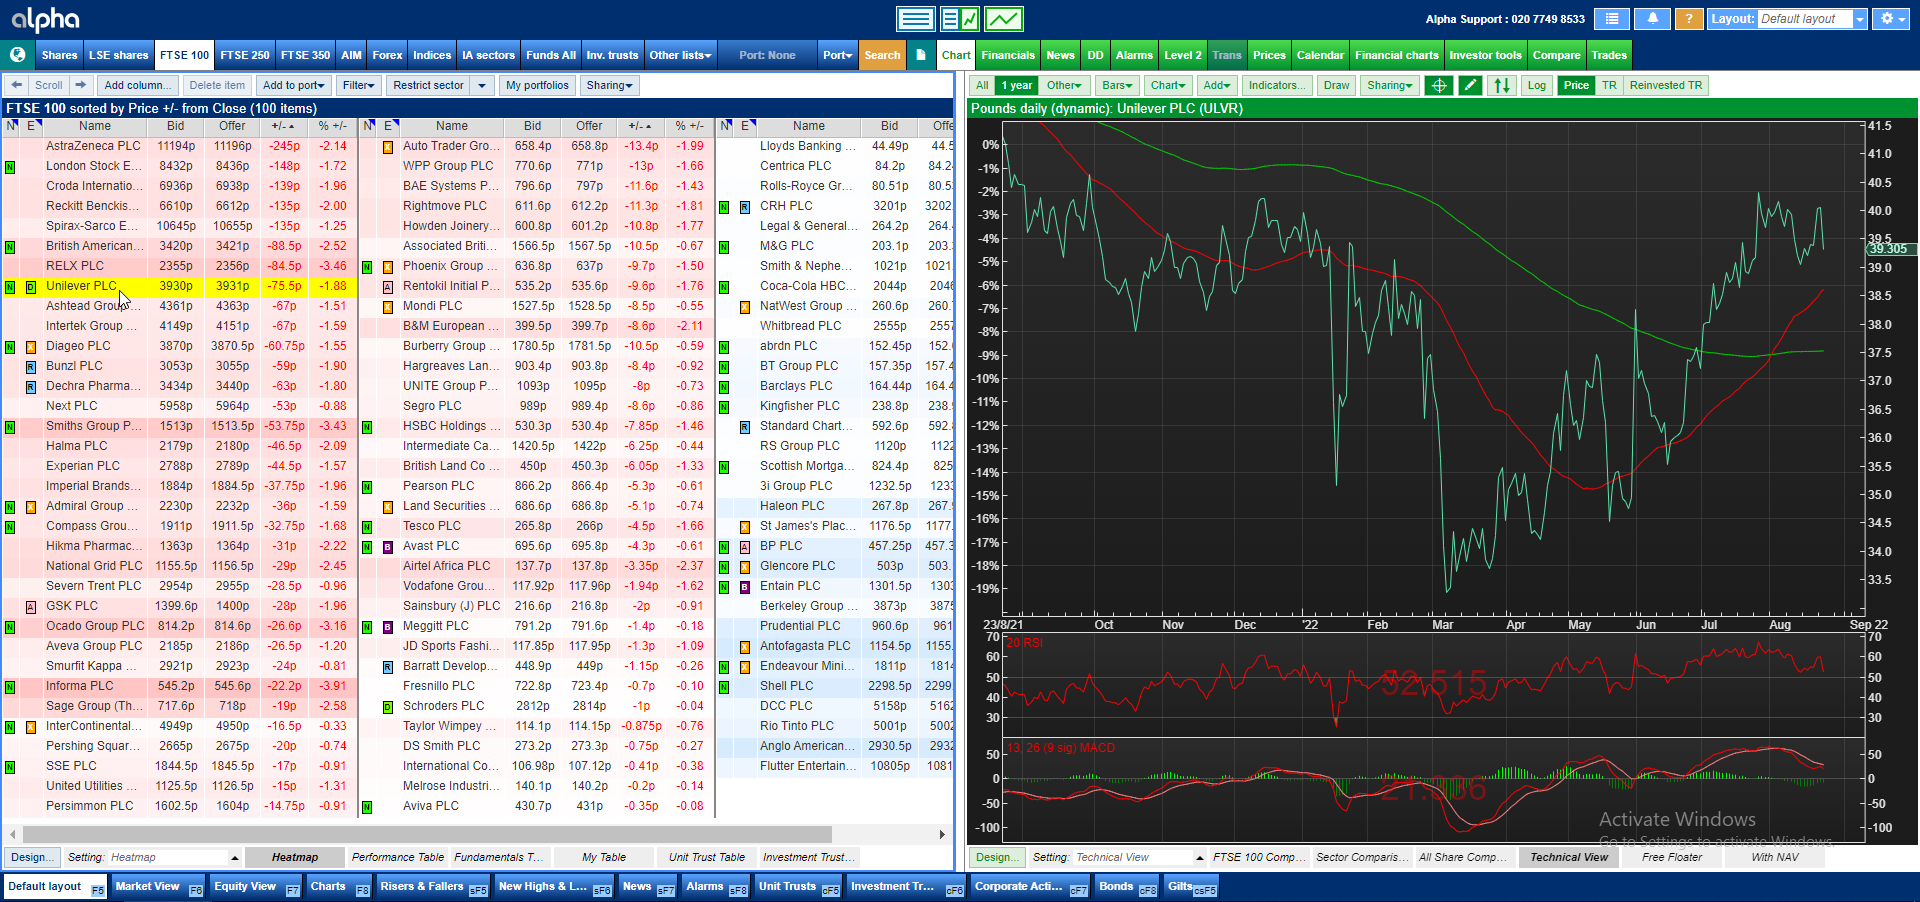The image size is (1920, 902).
Task: Switch to the chart-only layout icon
Action: point(1004,19)
